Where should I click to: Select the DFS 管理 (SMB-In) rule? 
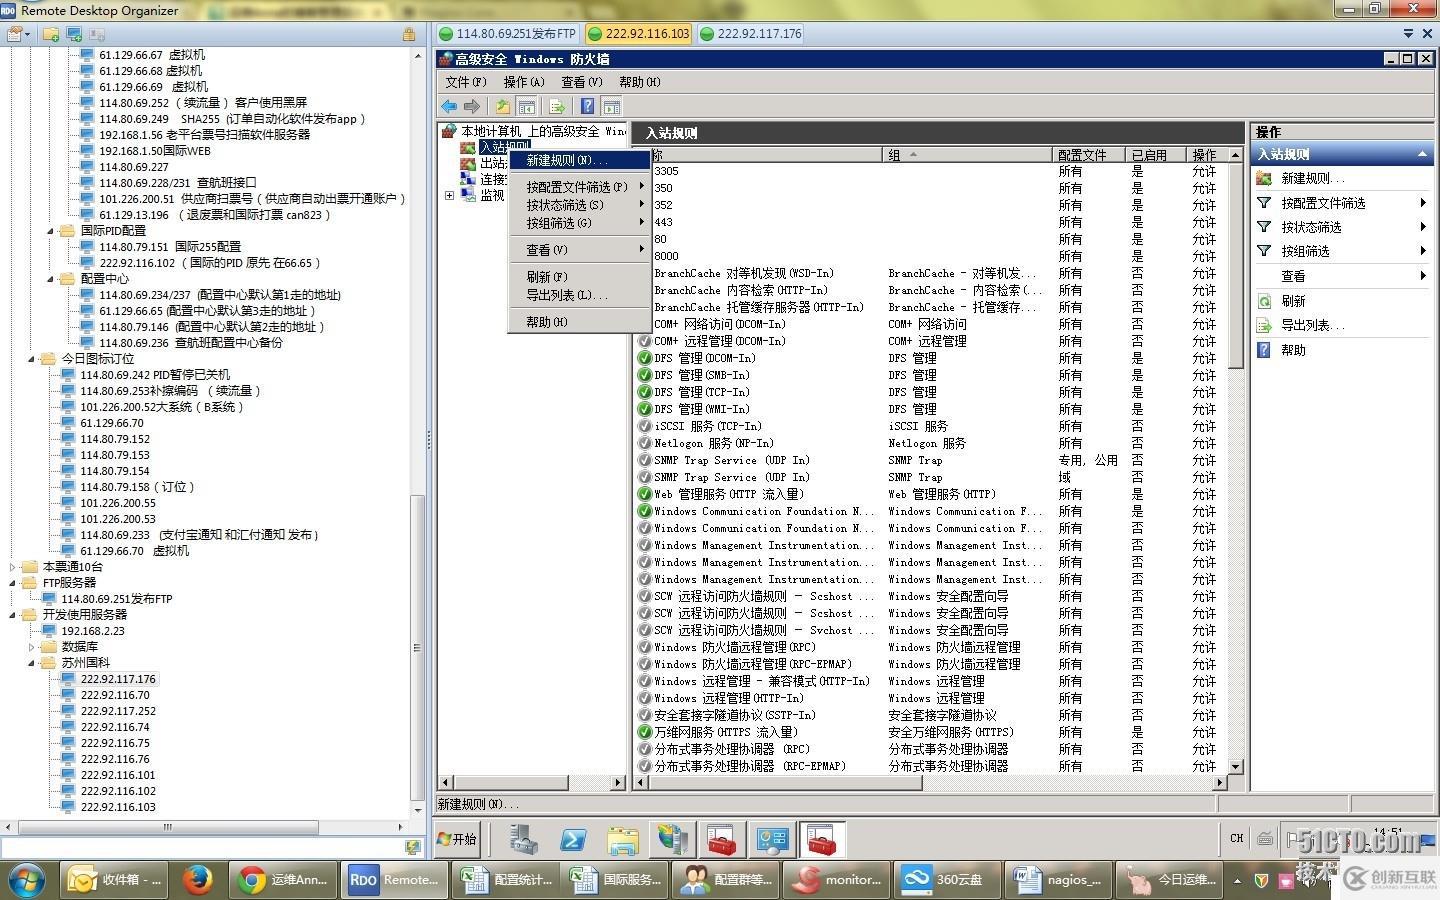(701, 375)
